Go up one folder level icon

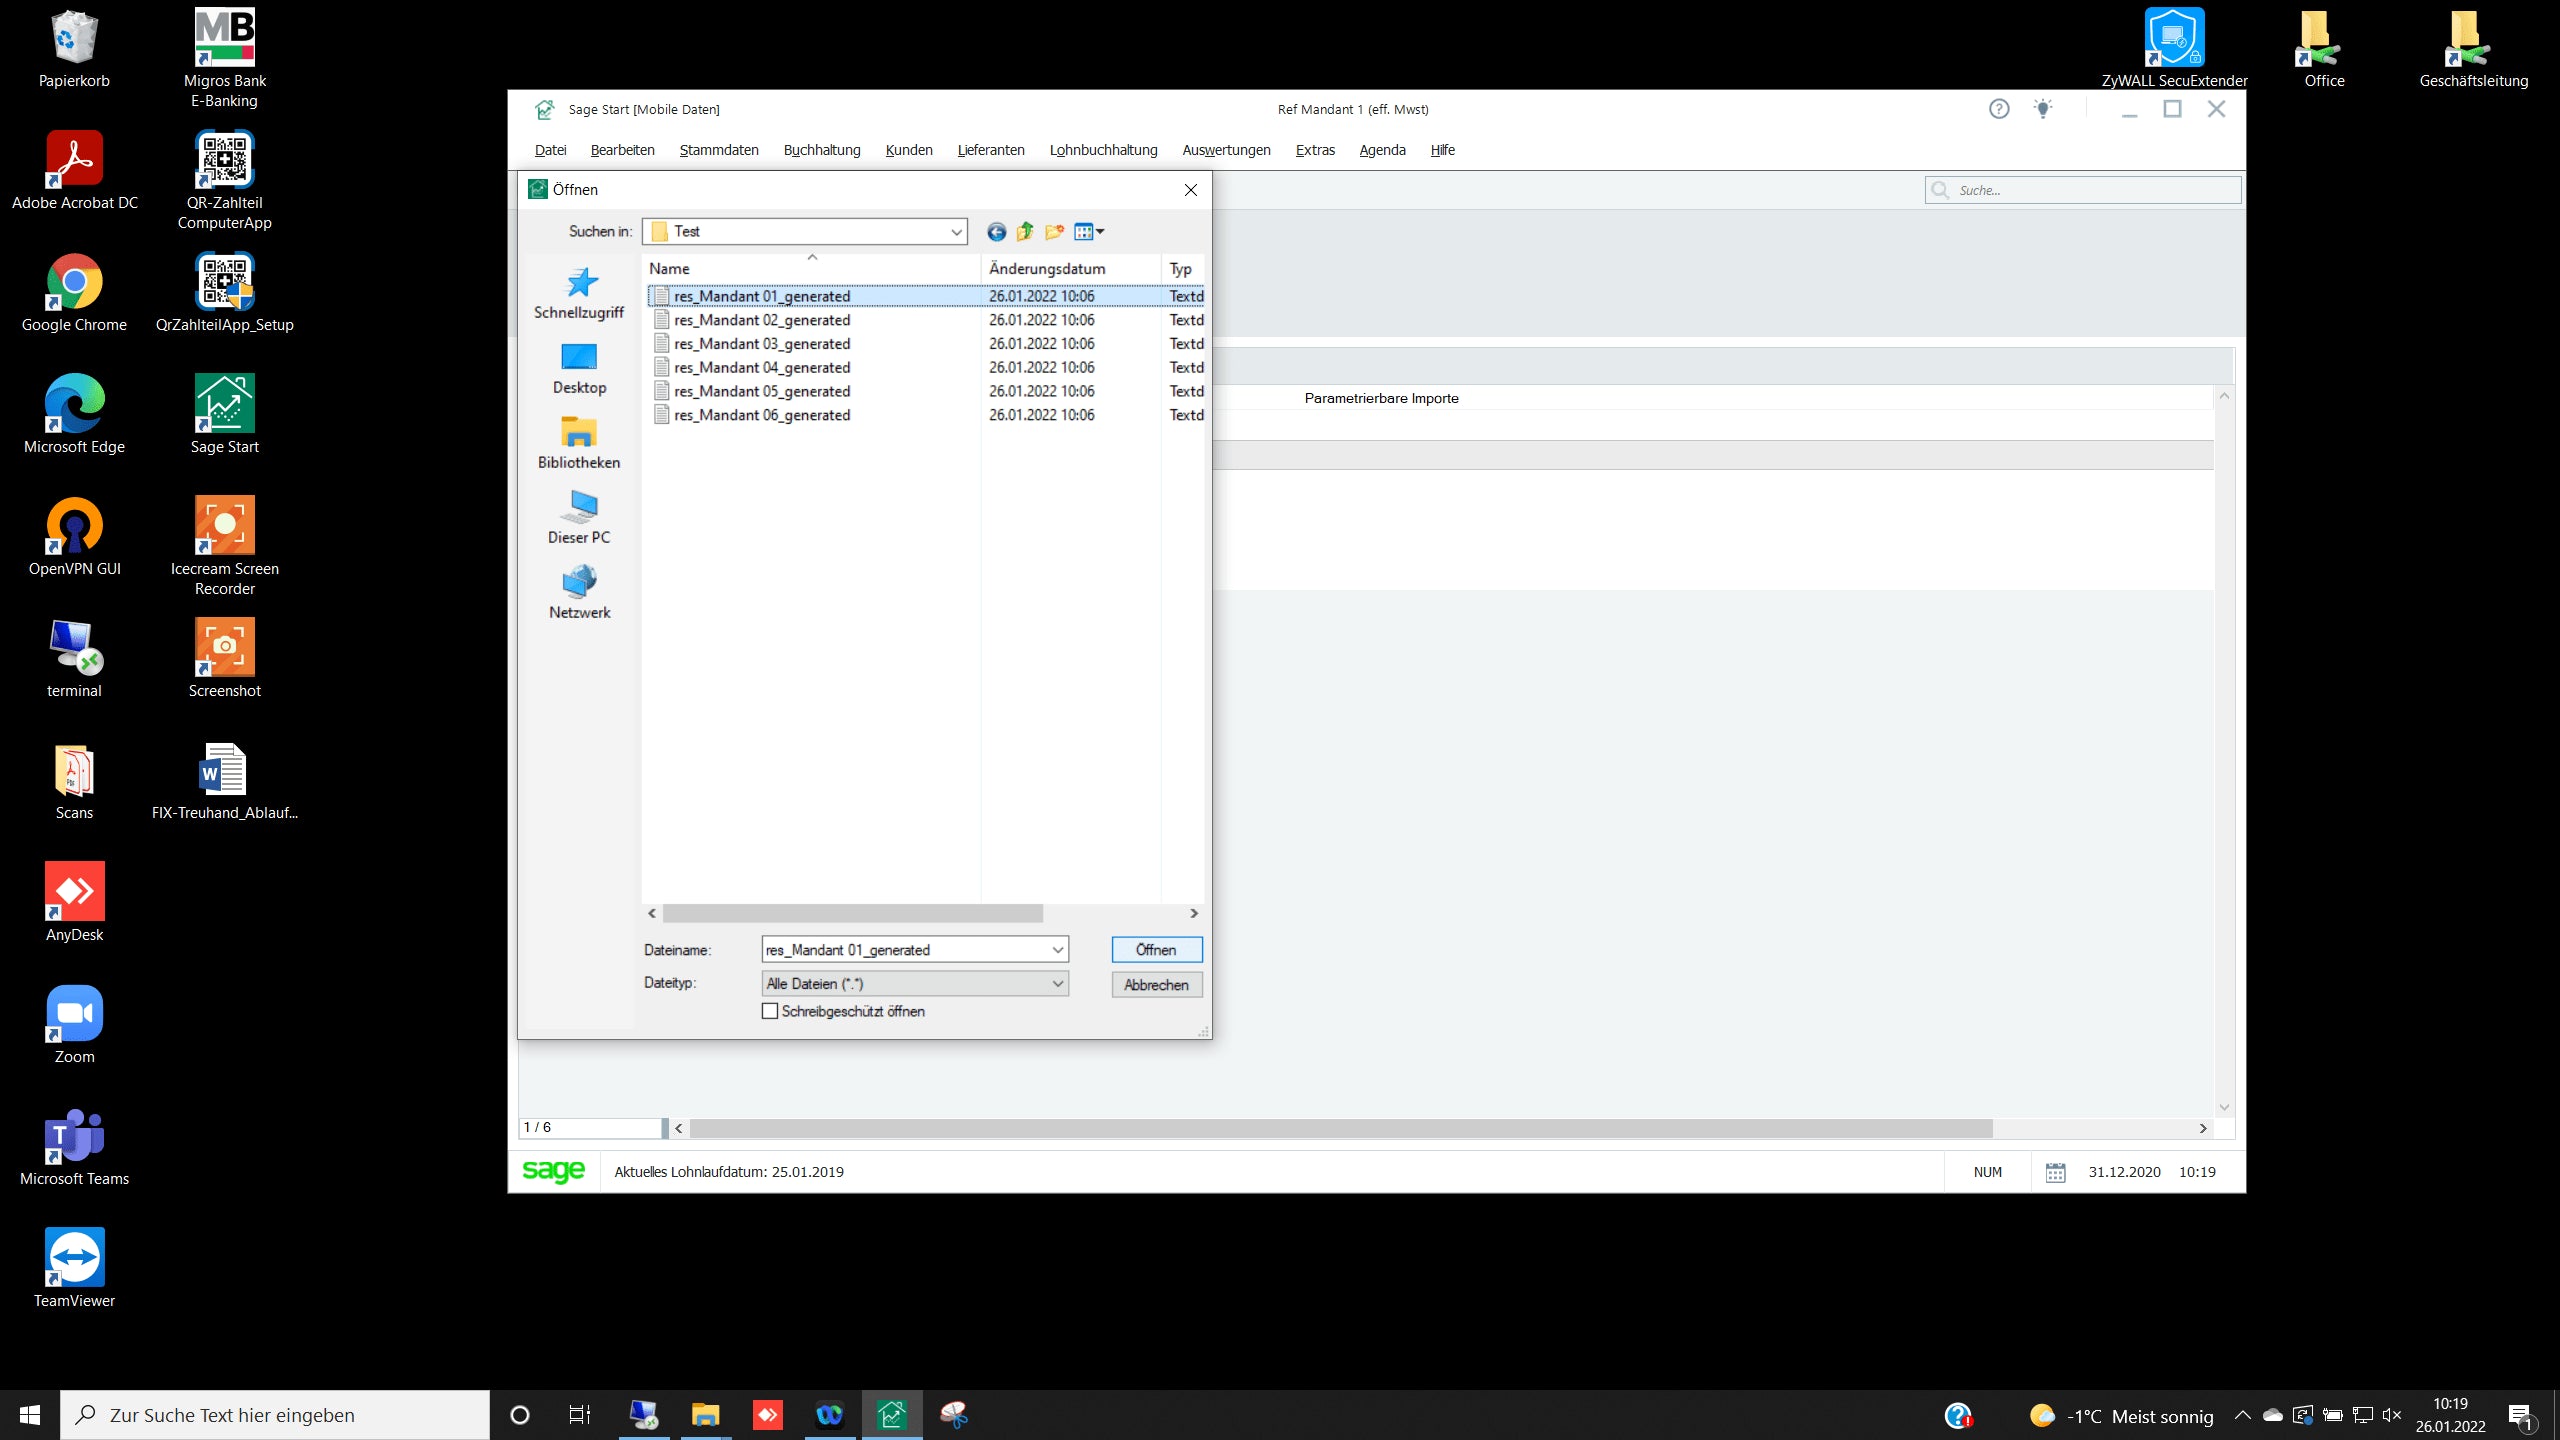pyautogui.click(x=1025, y=232)
